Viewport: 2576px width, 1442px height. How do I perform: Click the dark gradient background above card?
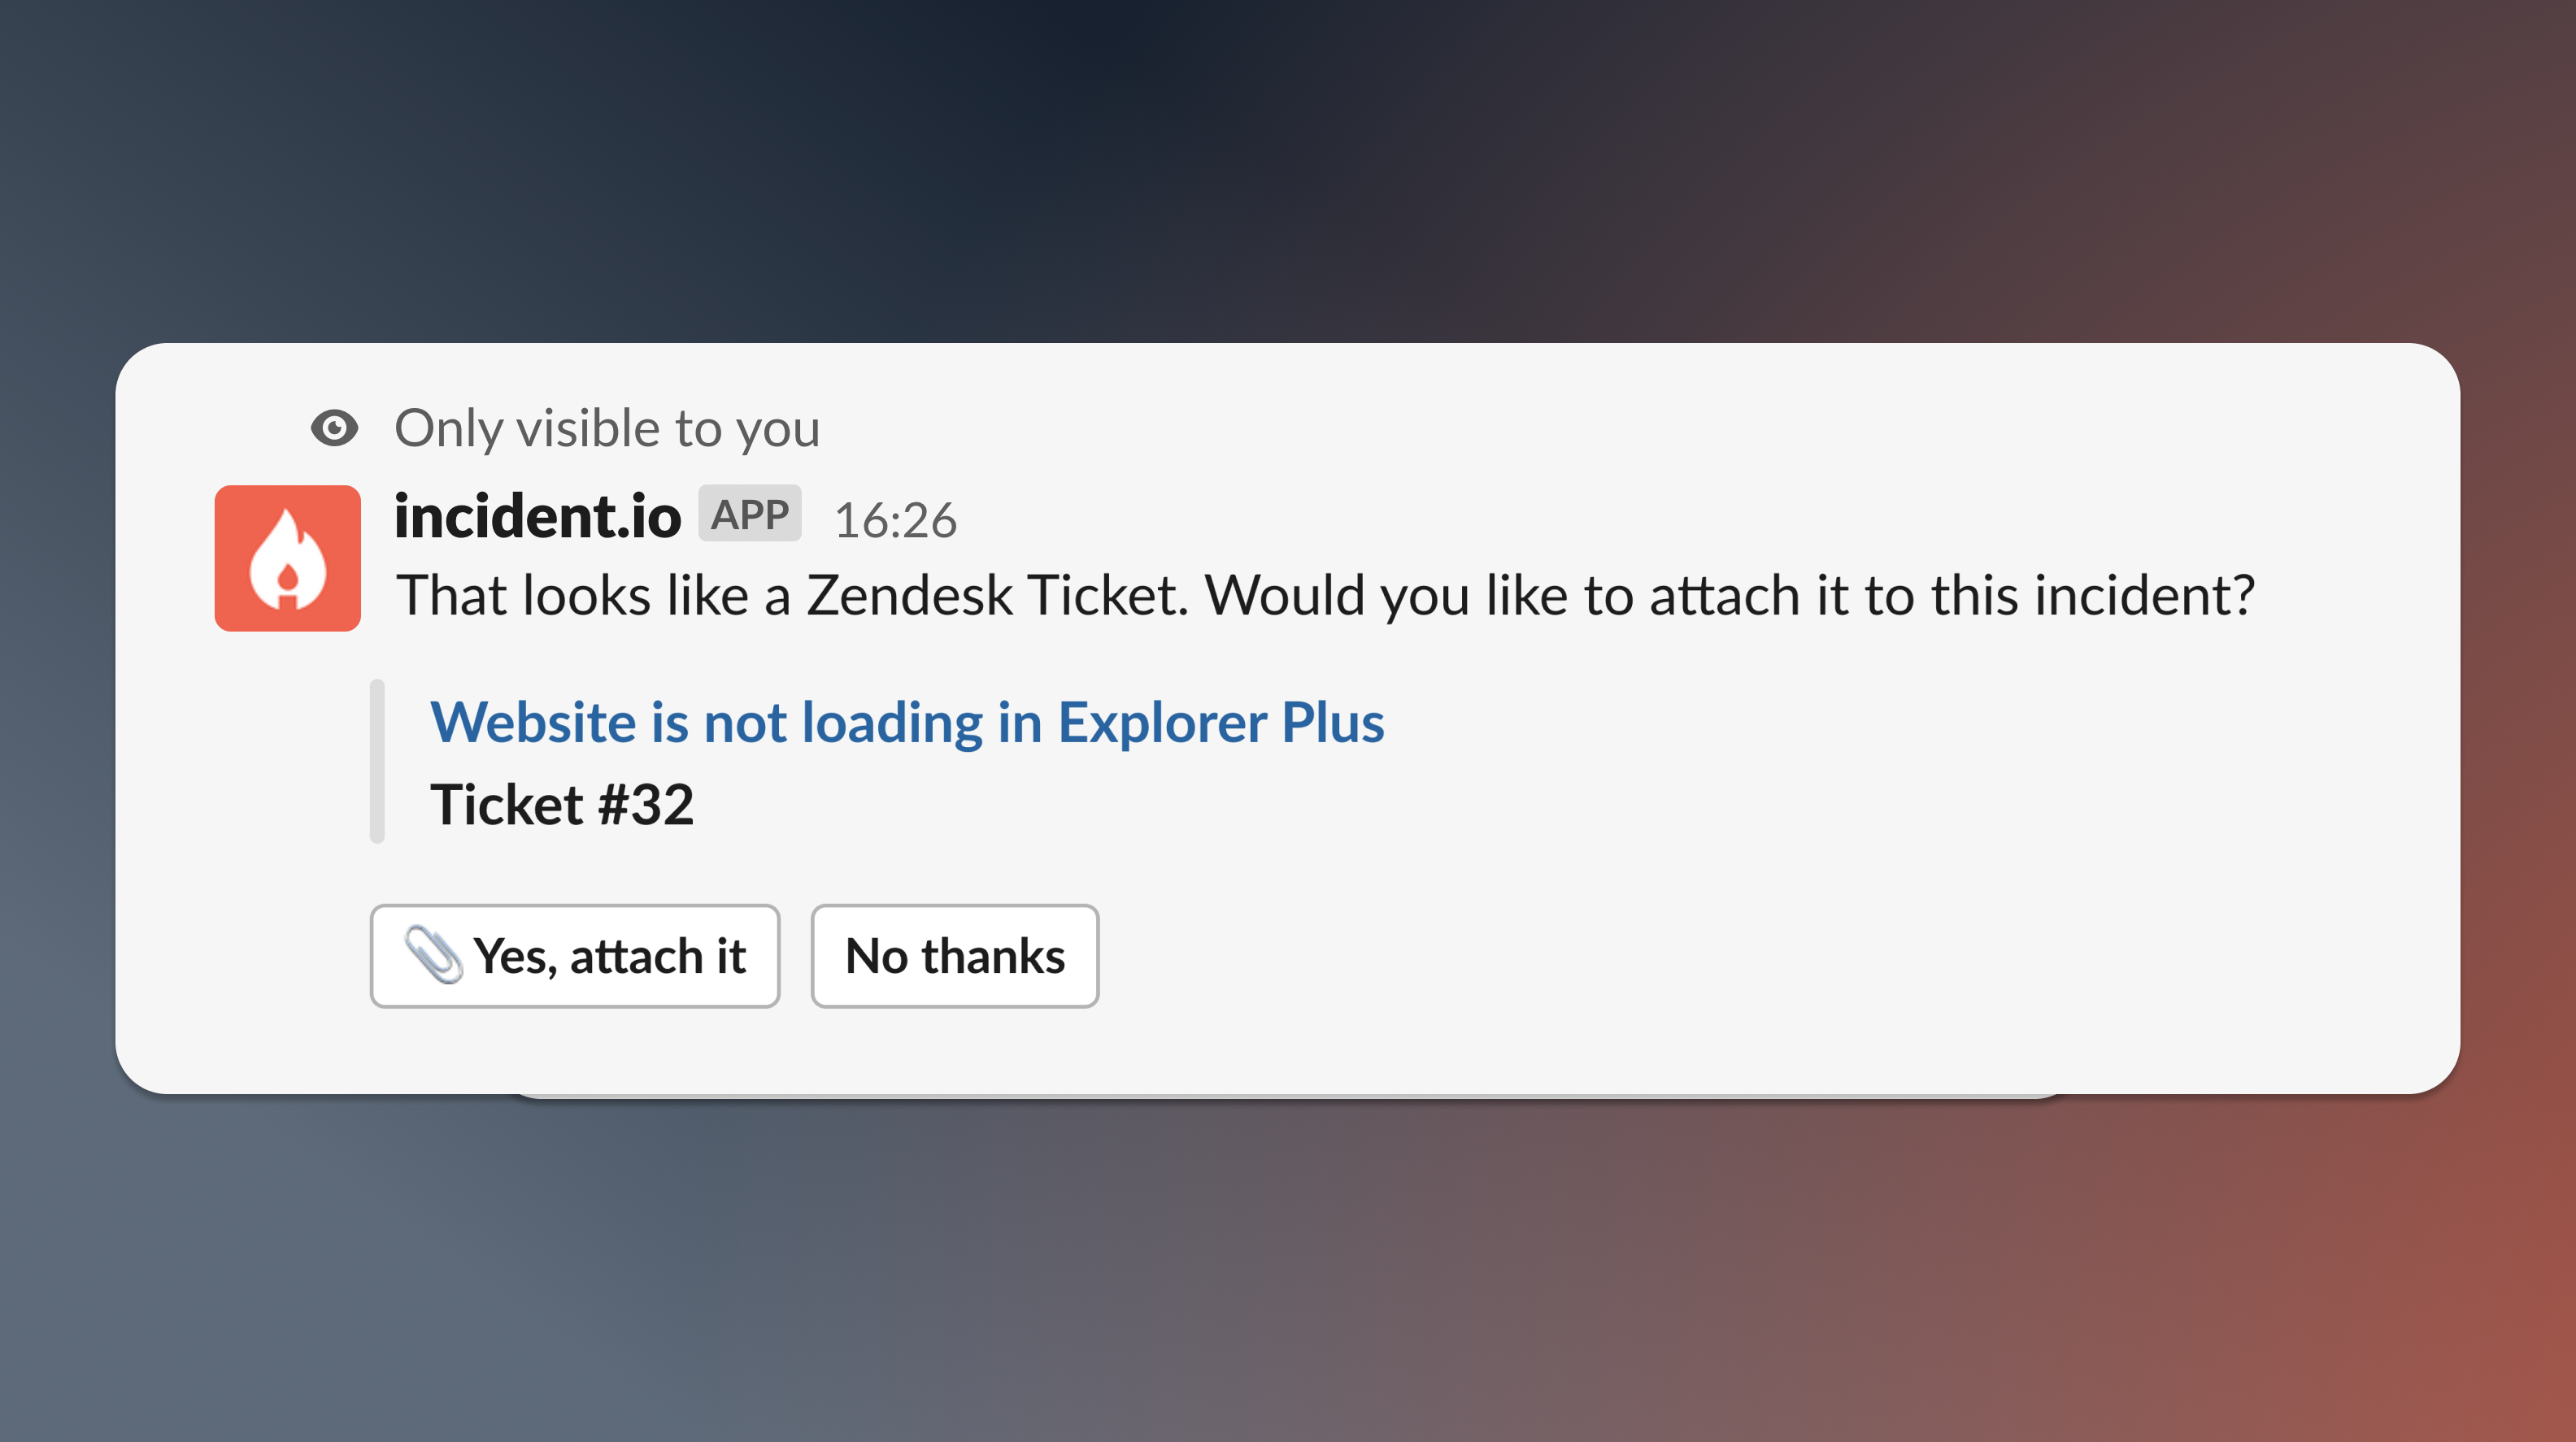tap(1288, 170)
